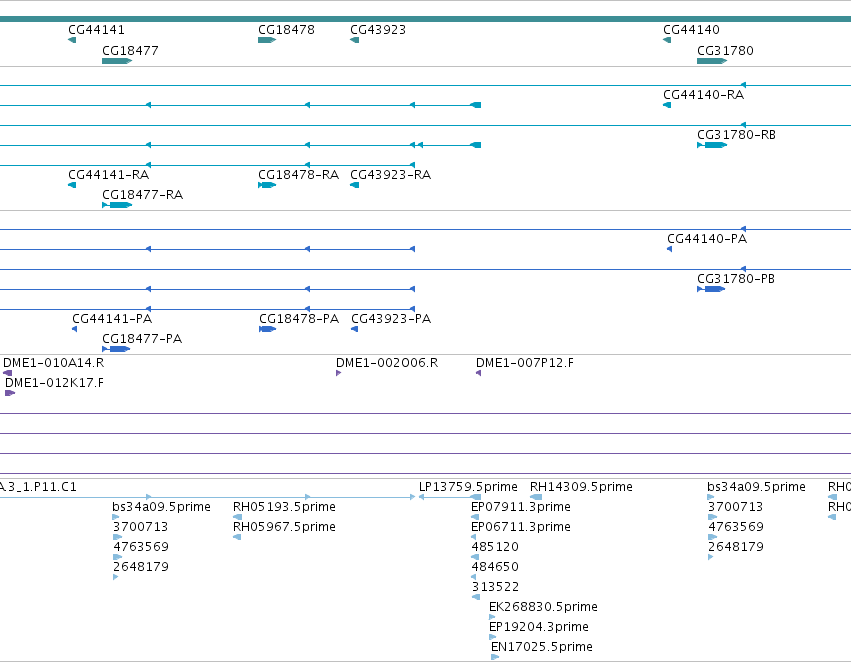
Task: Select the EP06711.3prime EST label
Action: [521, 527]
